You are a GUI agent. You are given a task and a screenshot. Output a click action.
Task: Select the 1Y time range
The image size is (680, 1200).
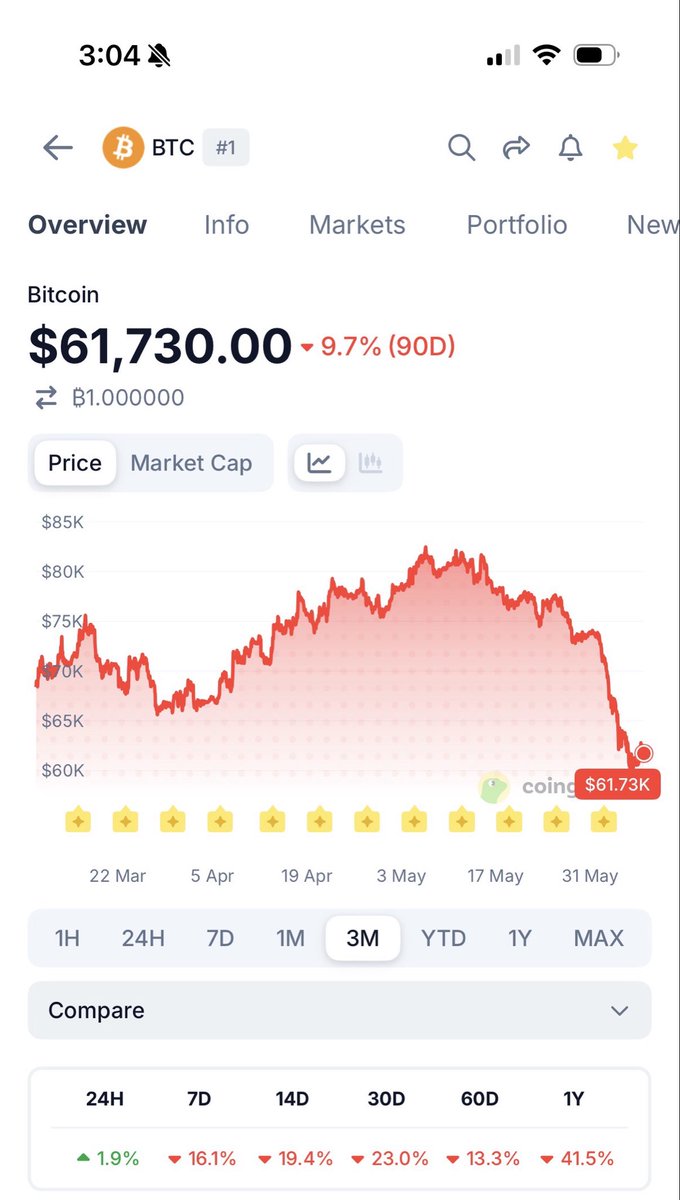[x=519, y=938]
